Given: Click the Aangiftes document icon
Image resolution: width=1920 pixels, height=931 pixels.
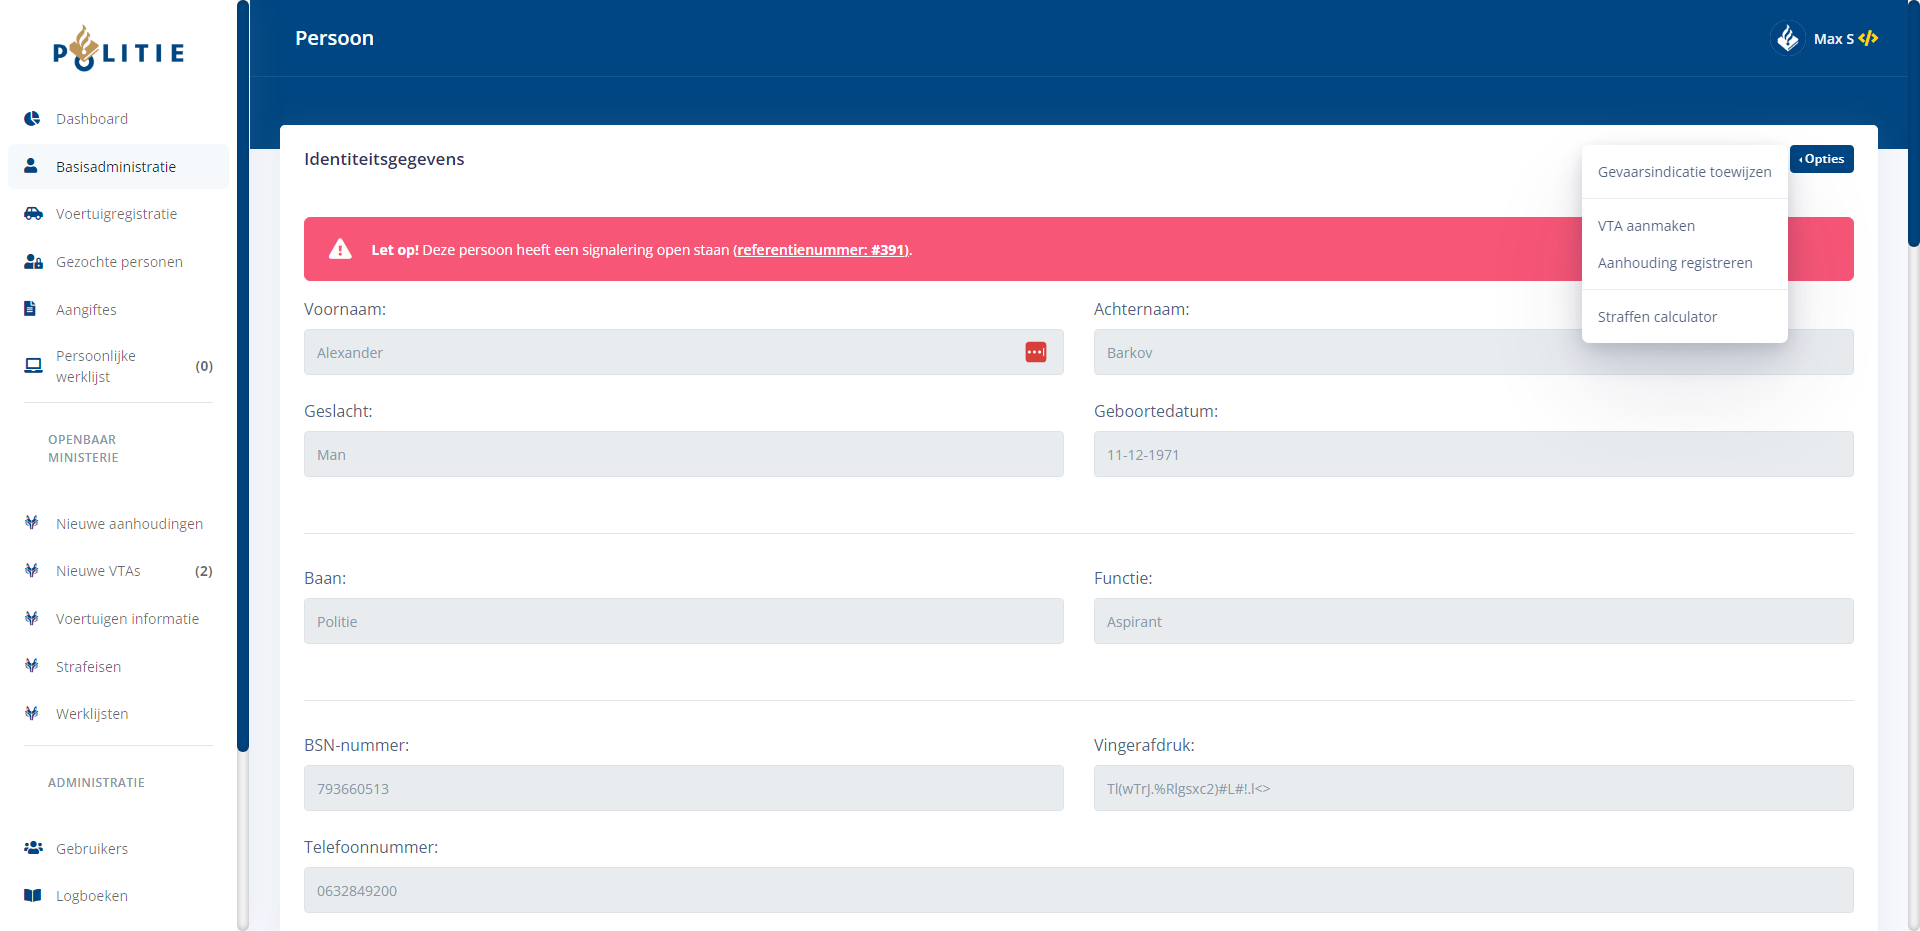Looking at the screenshot, I should coord(31,309).
